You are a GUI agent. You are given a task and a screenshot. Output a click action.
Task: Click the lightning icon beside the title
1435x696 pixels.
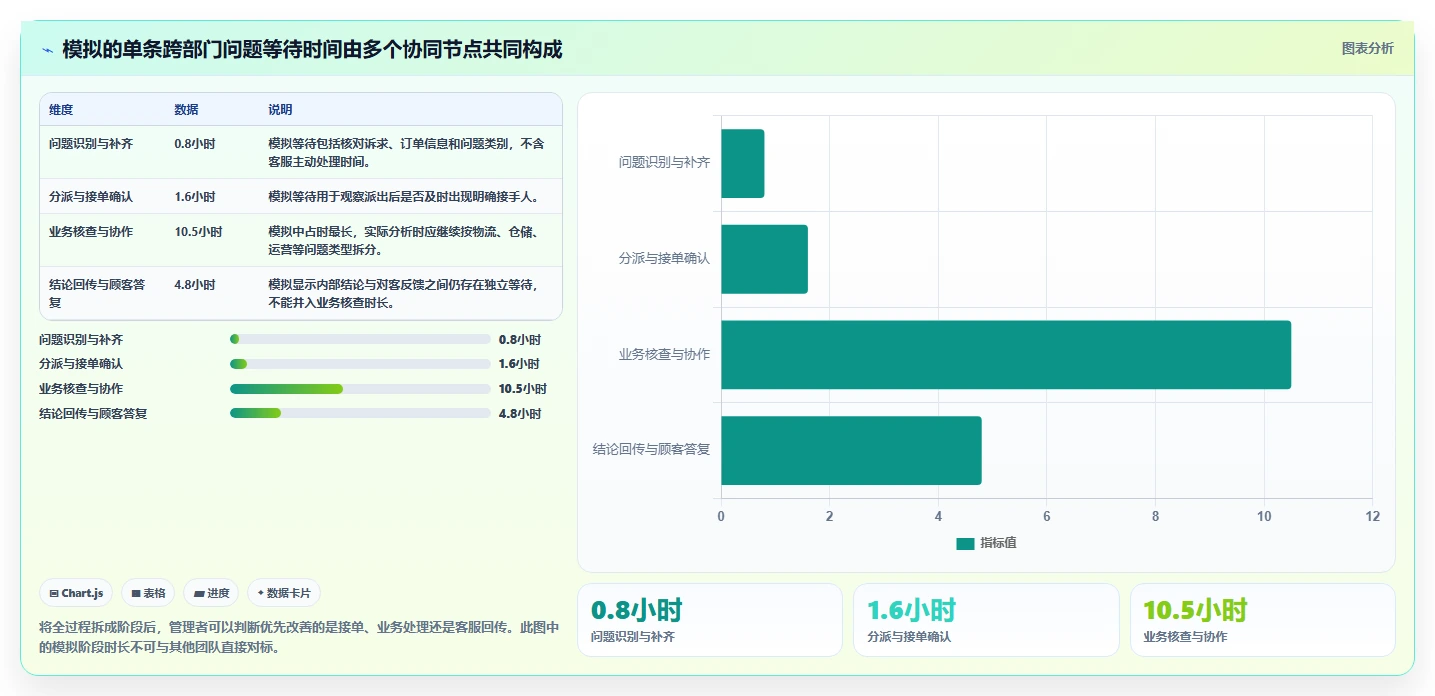47,50
